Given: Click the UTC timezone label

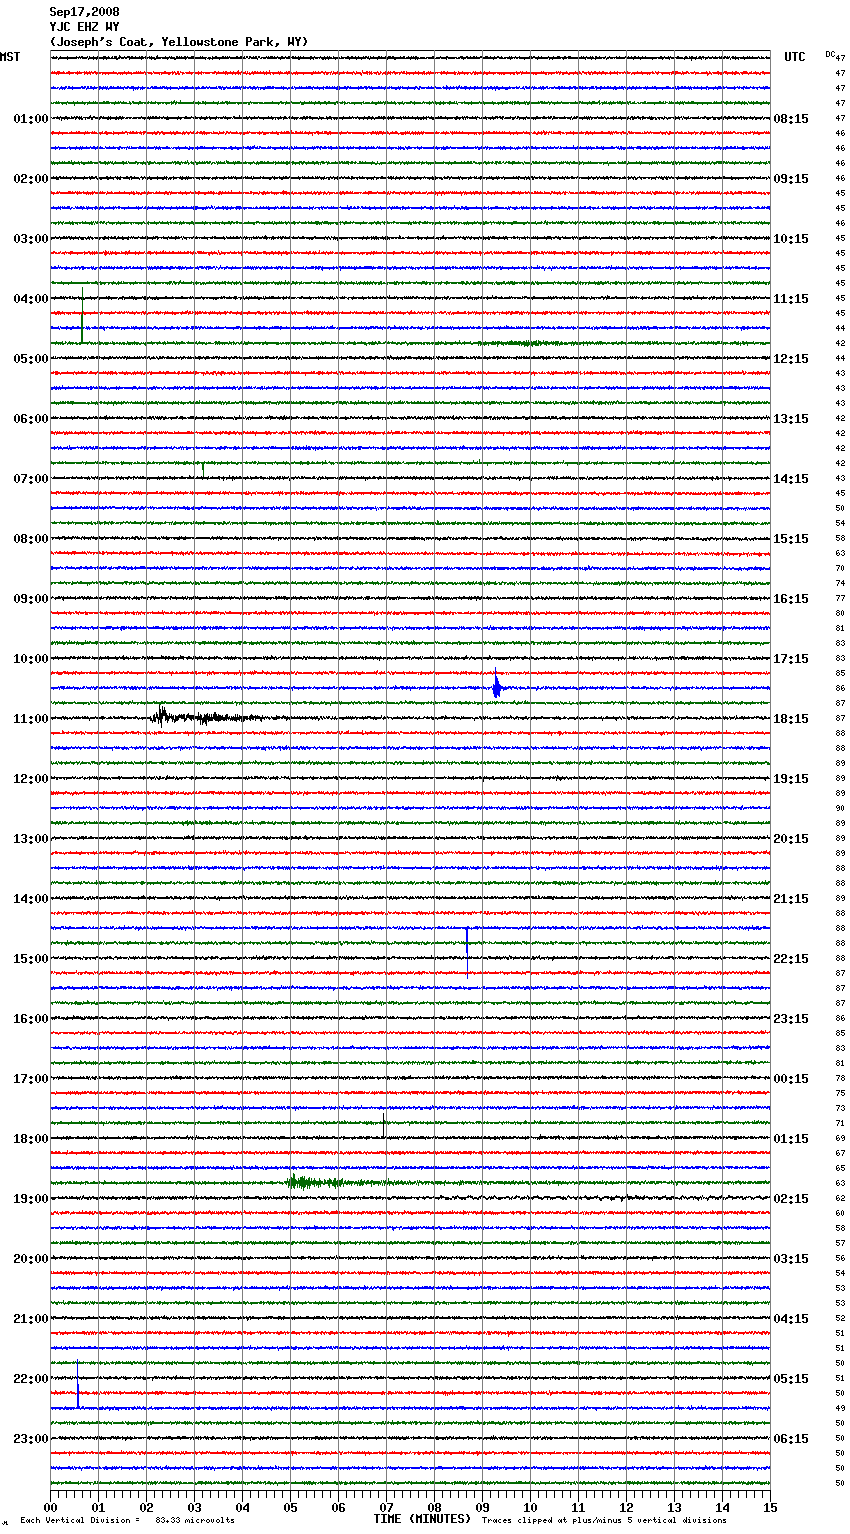Looking at the screenshot, I should coord(795,57).
